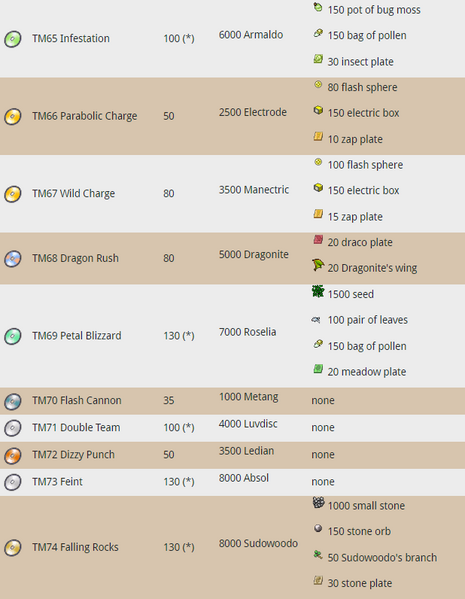Click the orange TM72 Dizzy Punch disc icon
The image size is (465, 599).
(x=13, y=455)
